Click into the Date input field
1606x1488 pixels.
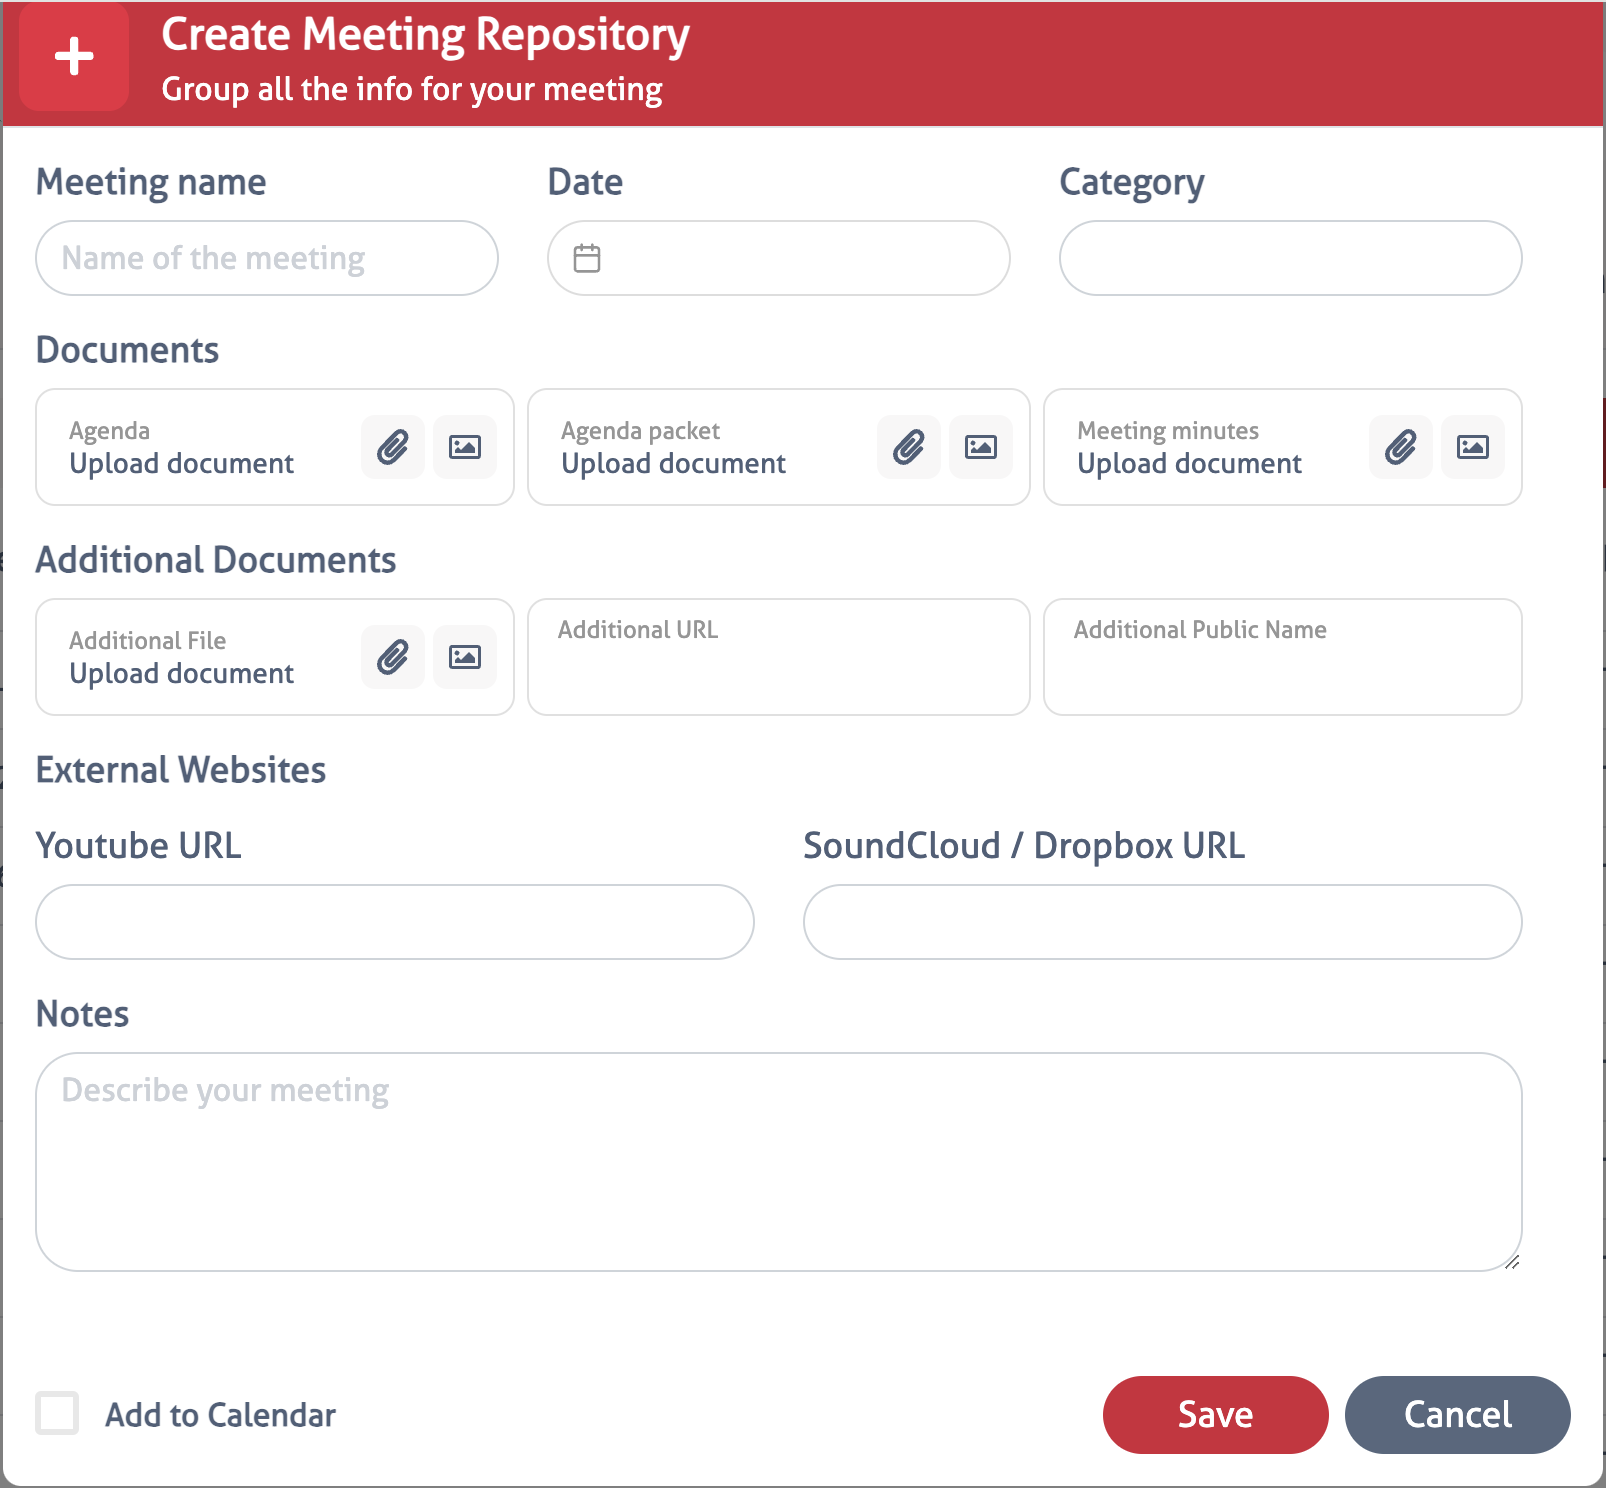pos(779,258)
